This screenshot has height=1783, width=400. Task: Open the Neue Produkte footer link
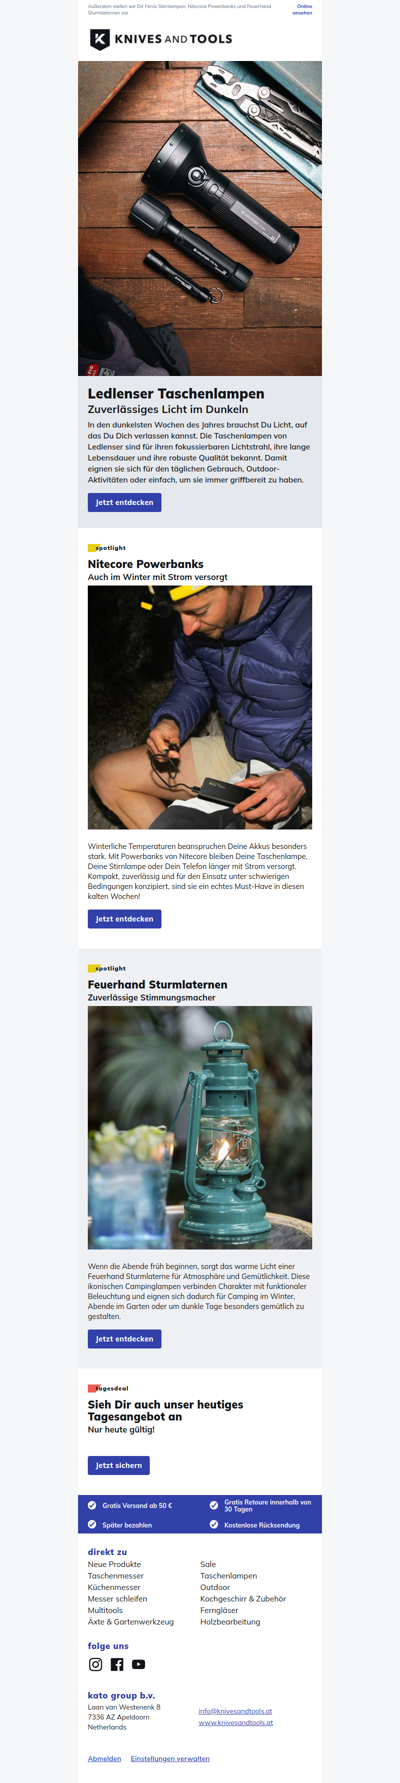click(114, 1564)
